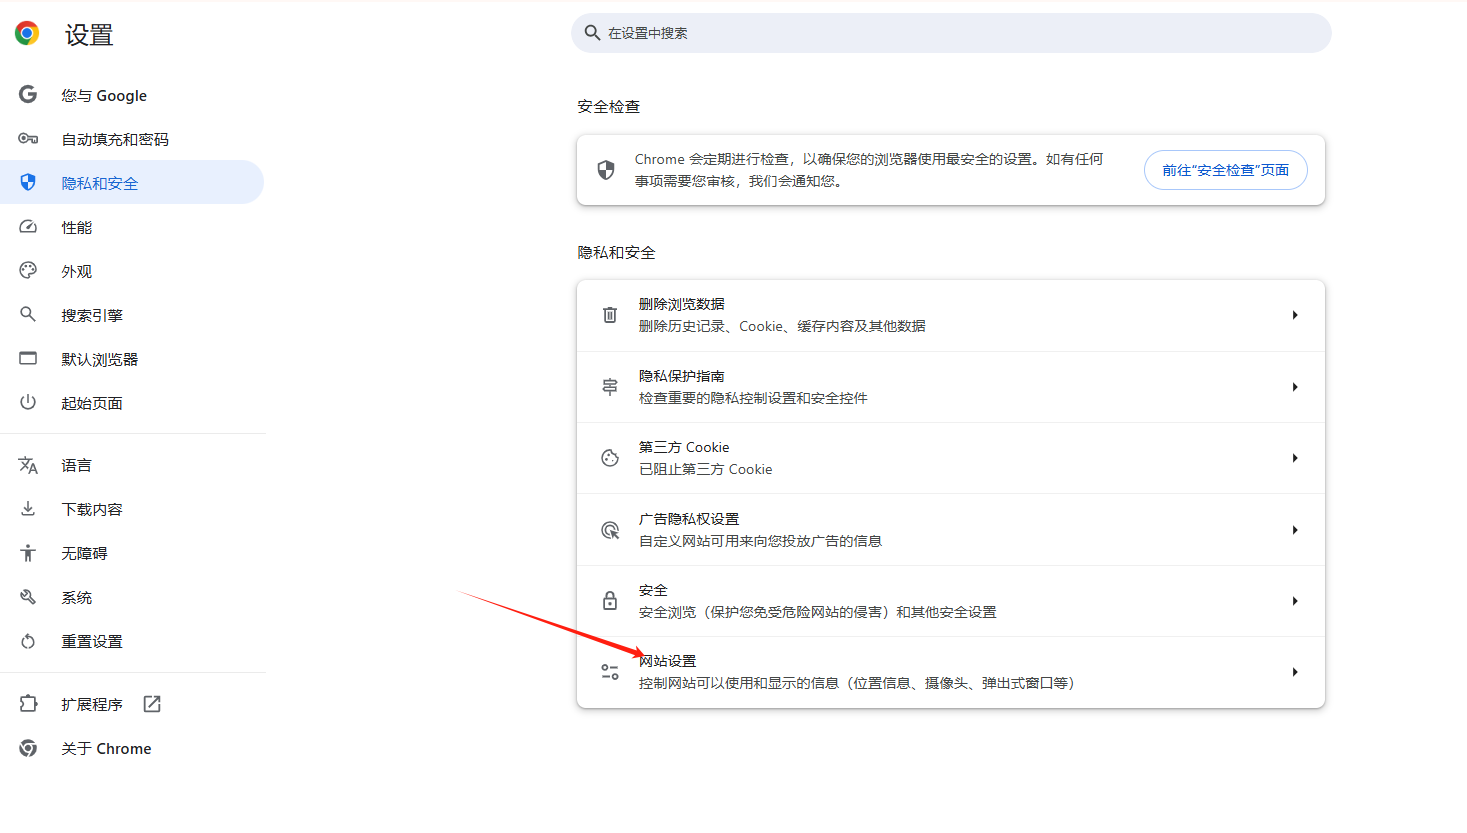This screenshot has width=1467, height=833.
Task: Open 重置设置 in the sidebar
Action: click(132, 641)
